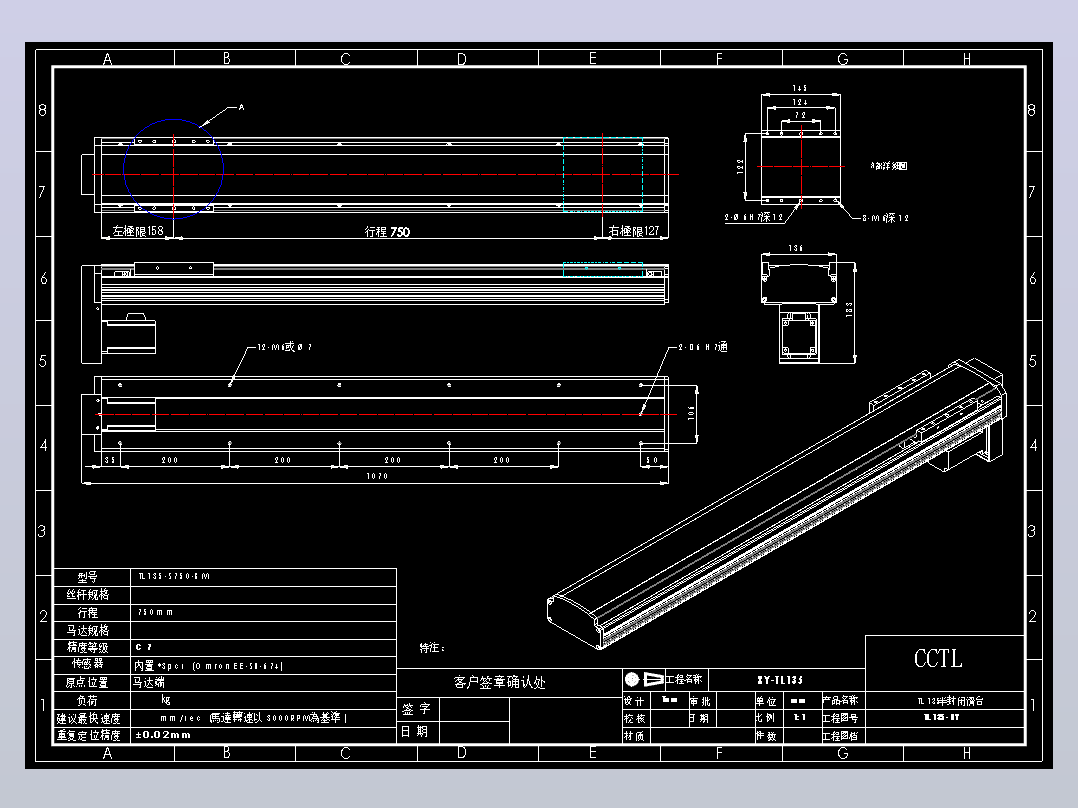Select the 'mm/sec' speed value text
The height and width of the screenshot is (808, 1078).
[254, 718]
